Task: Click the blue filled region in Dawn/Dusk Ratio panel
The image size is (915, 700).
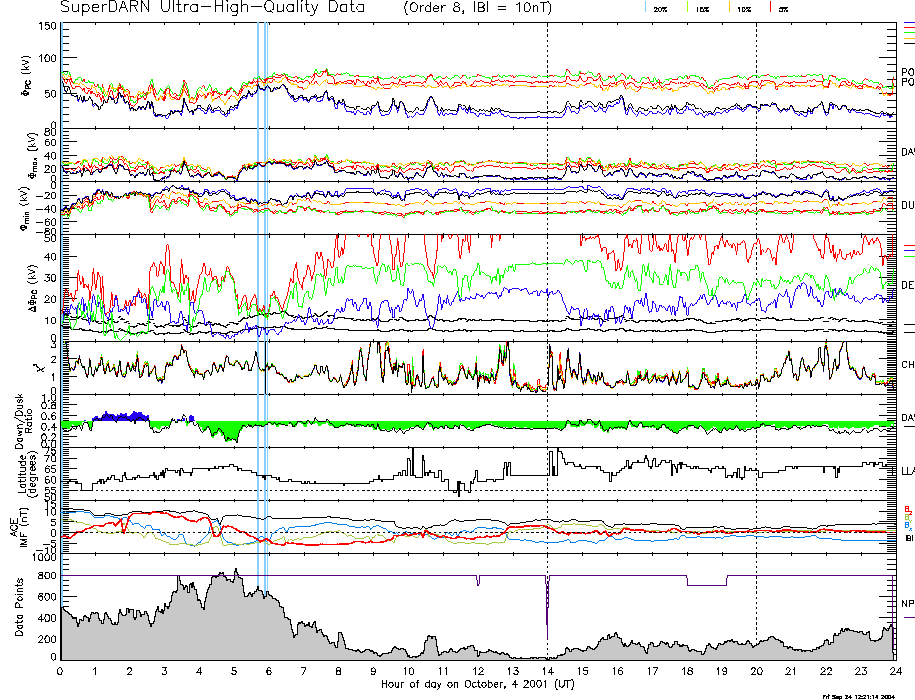Action: [x=120, y=416]
